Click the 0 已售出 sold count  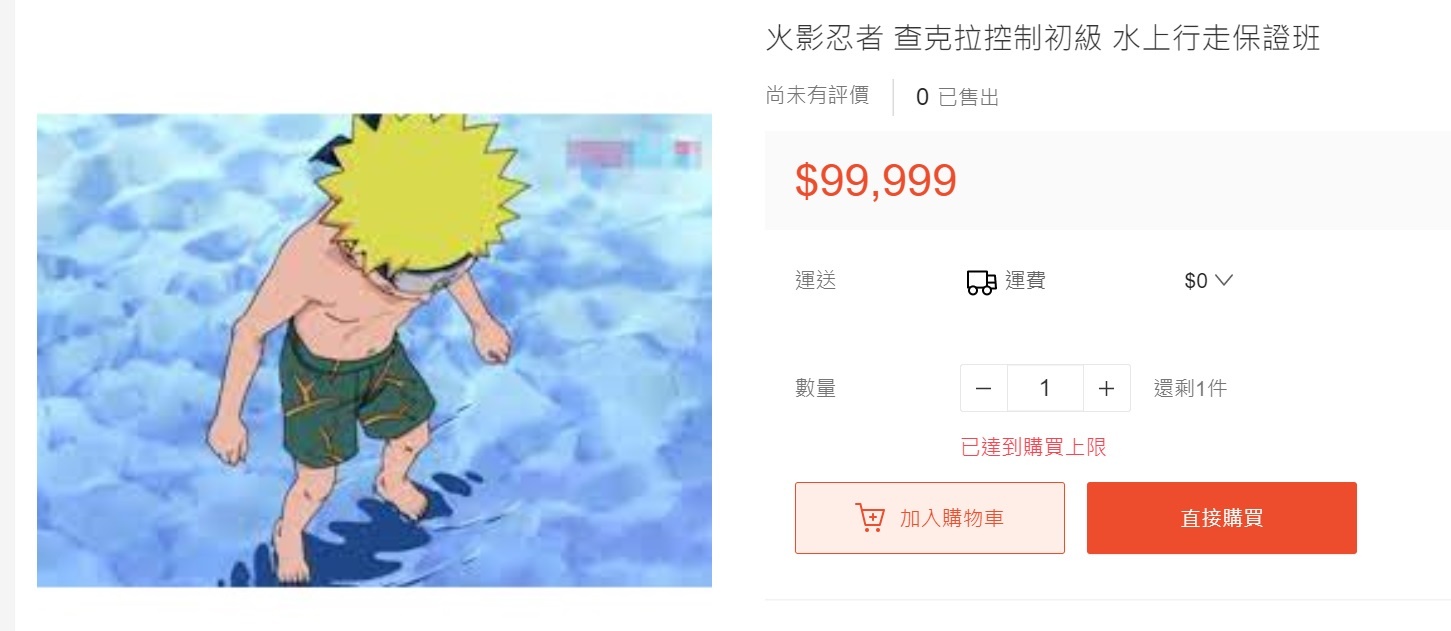[x=958, y=97]
